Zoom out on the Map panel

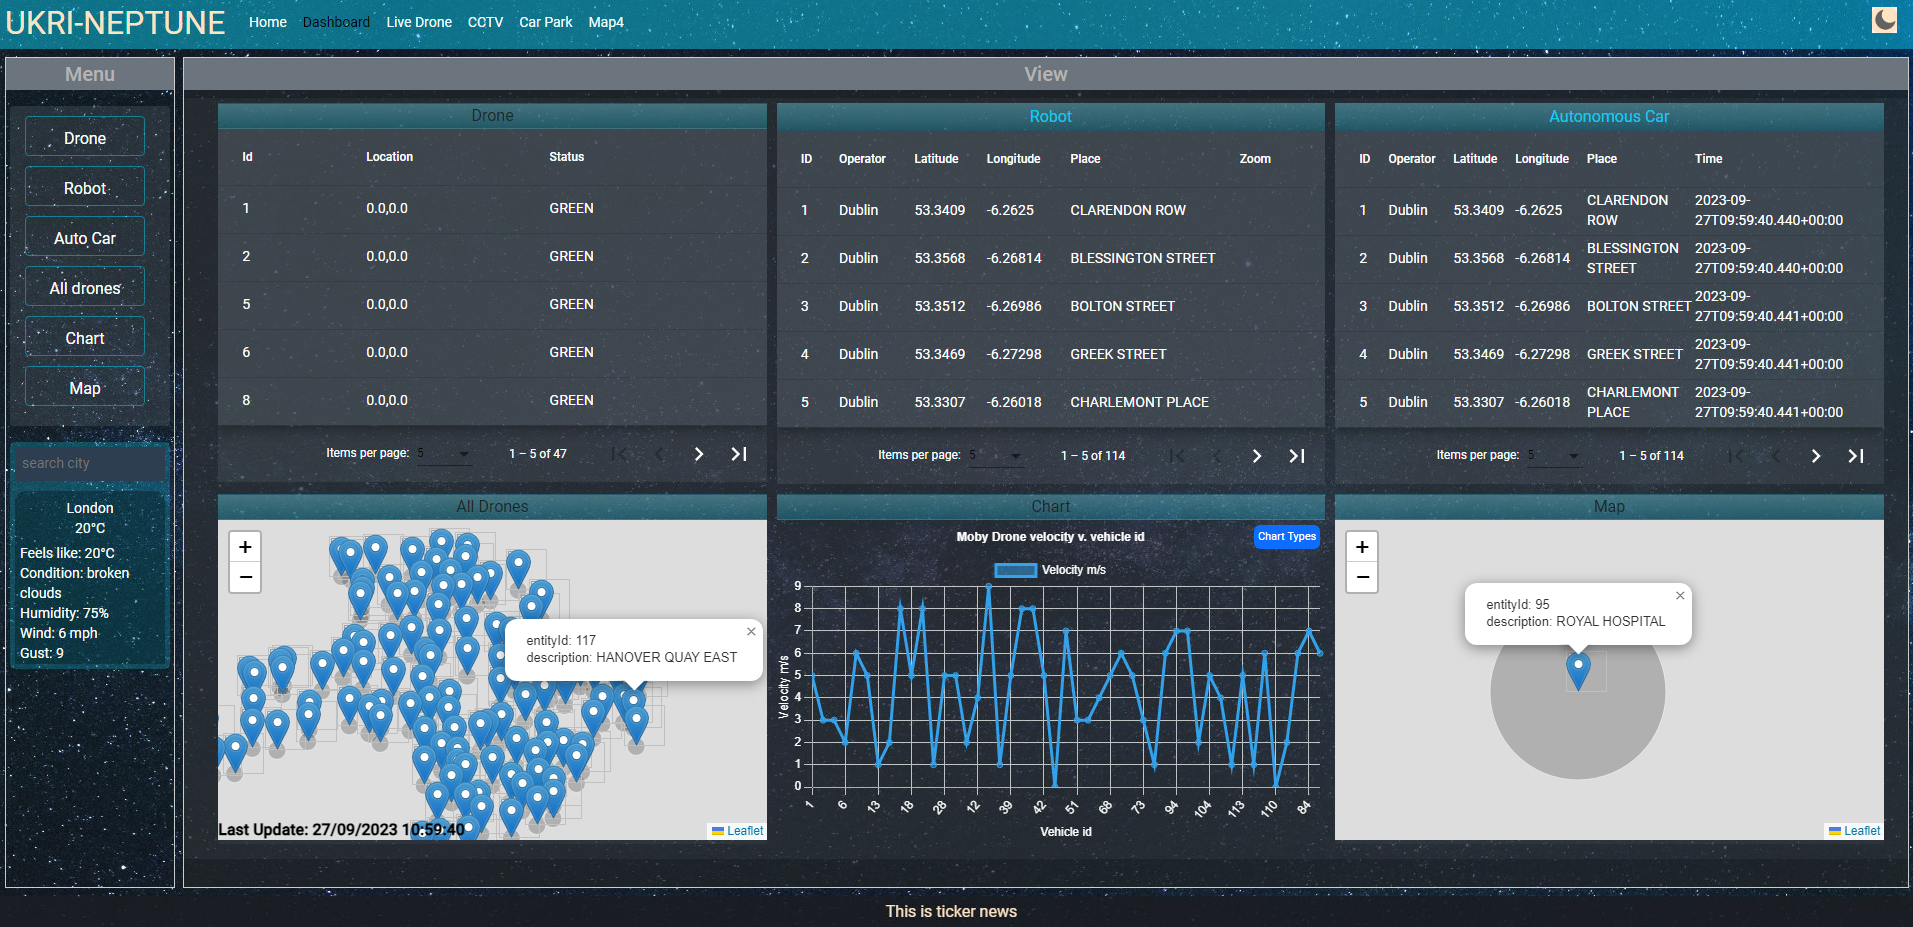coord(1362,577)
